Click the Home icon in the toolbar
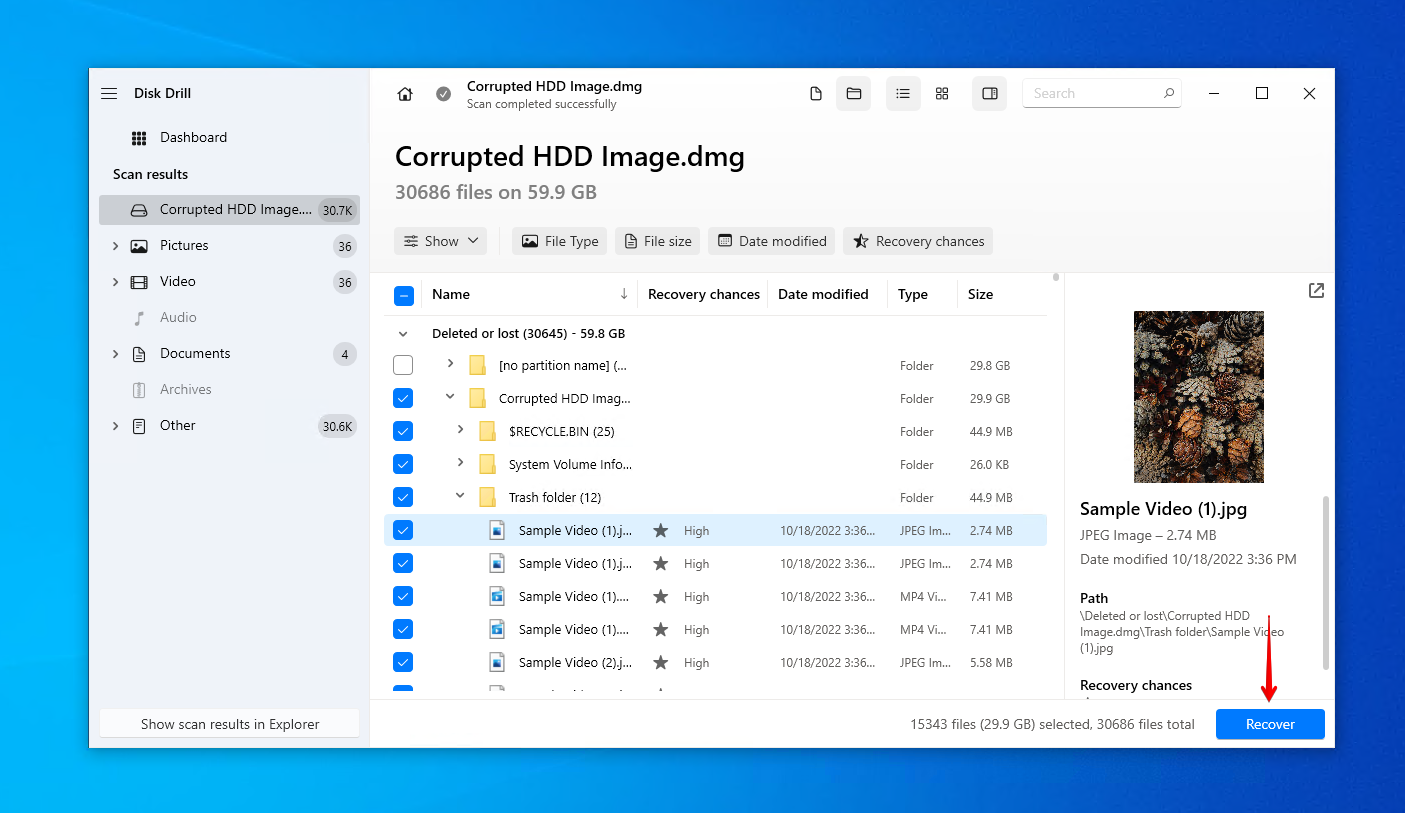 405,94
